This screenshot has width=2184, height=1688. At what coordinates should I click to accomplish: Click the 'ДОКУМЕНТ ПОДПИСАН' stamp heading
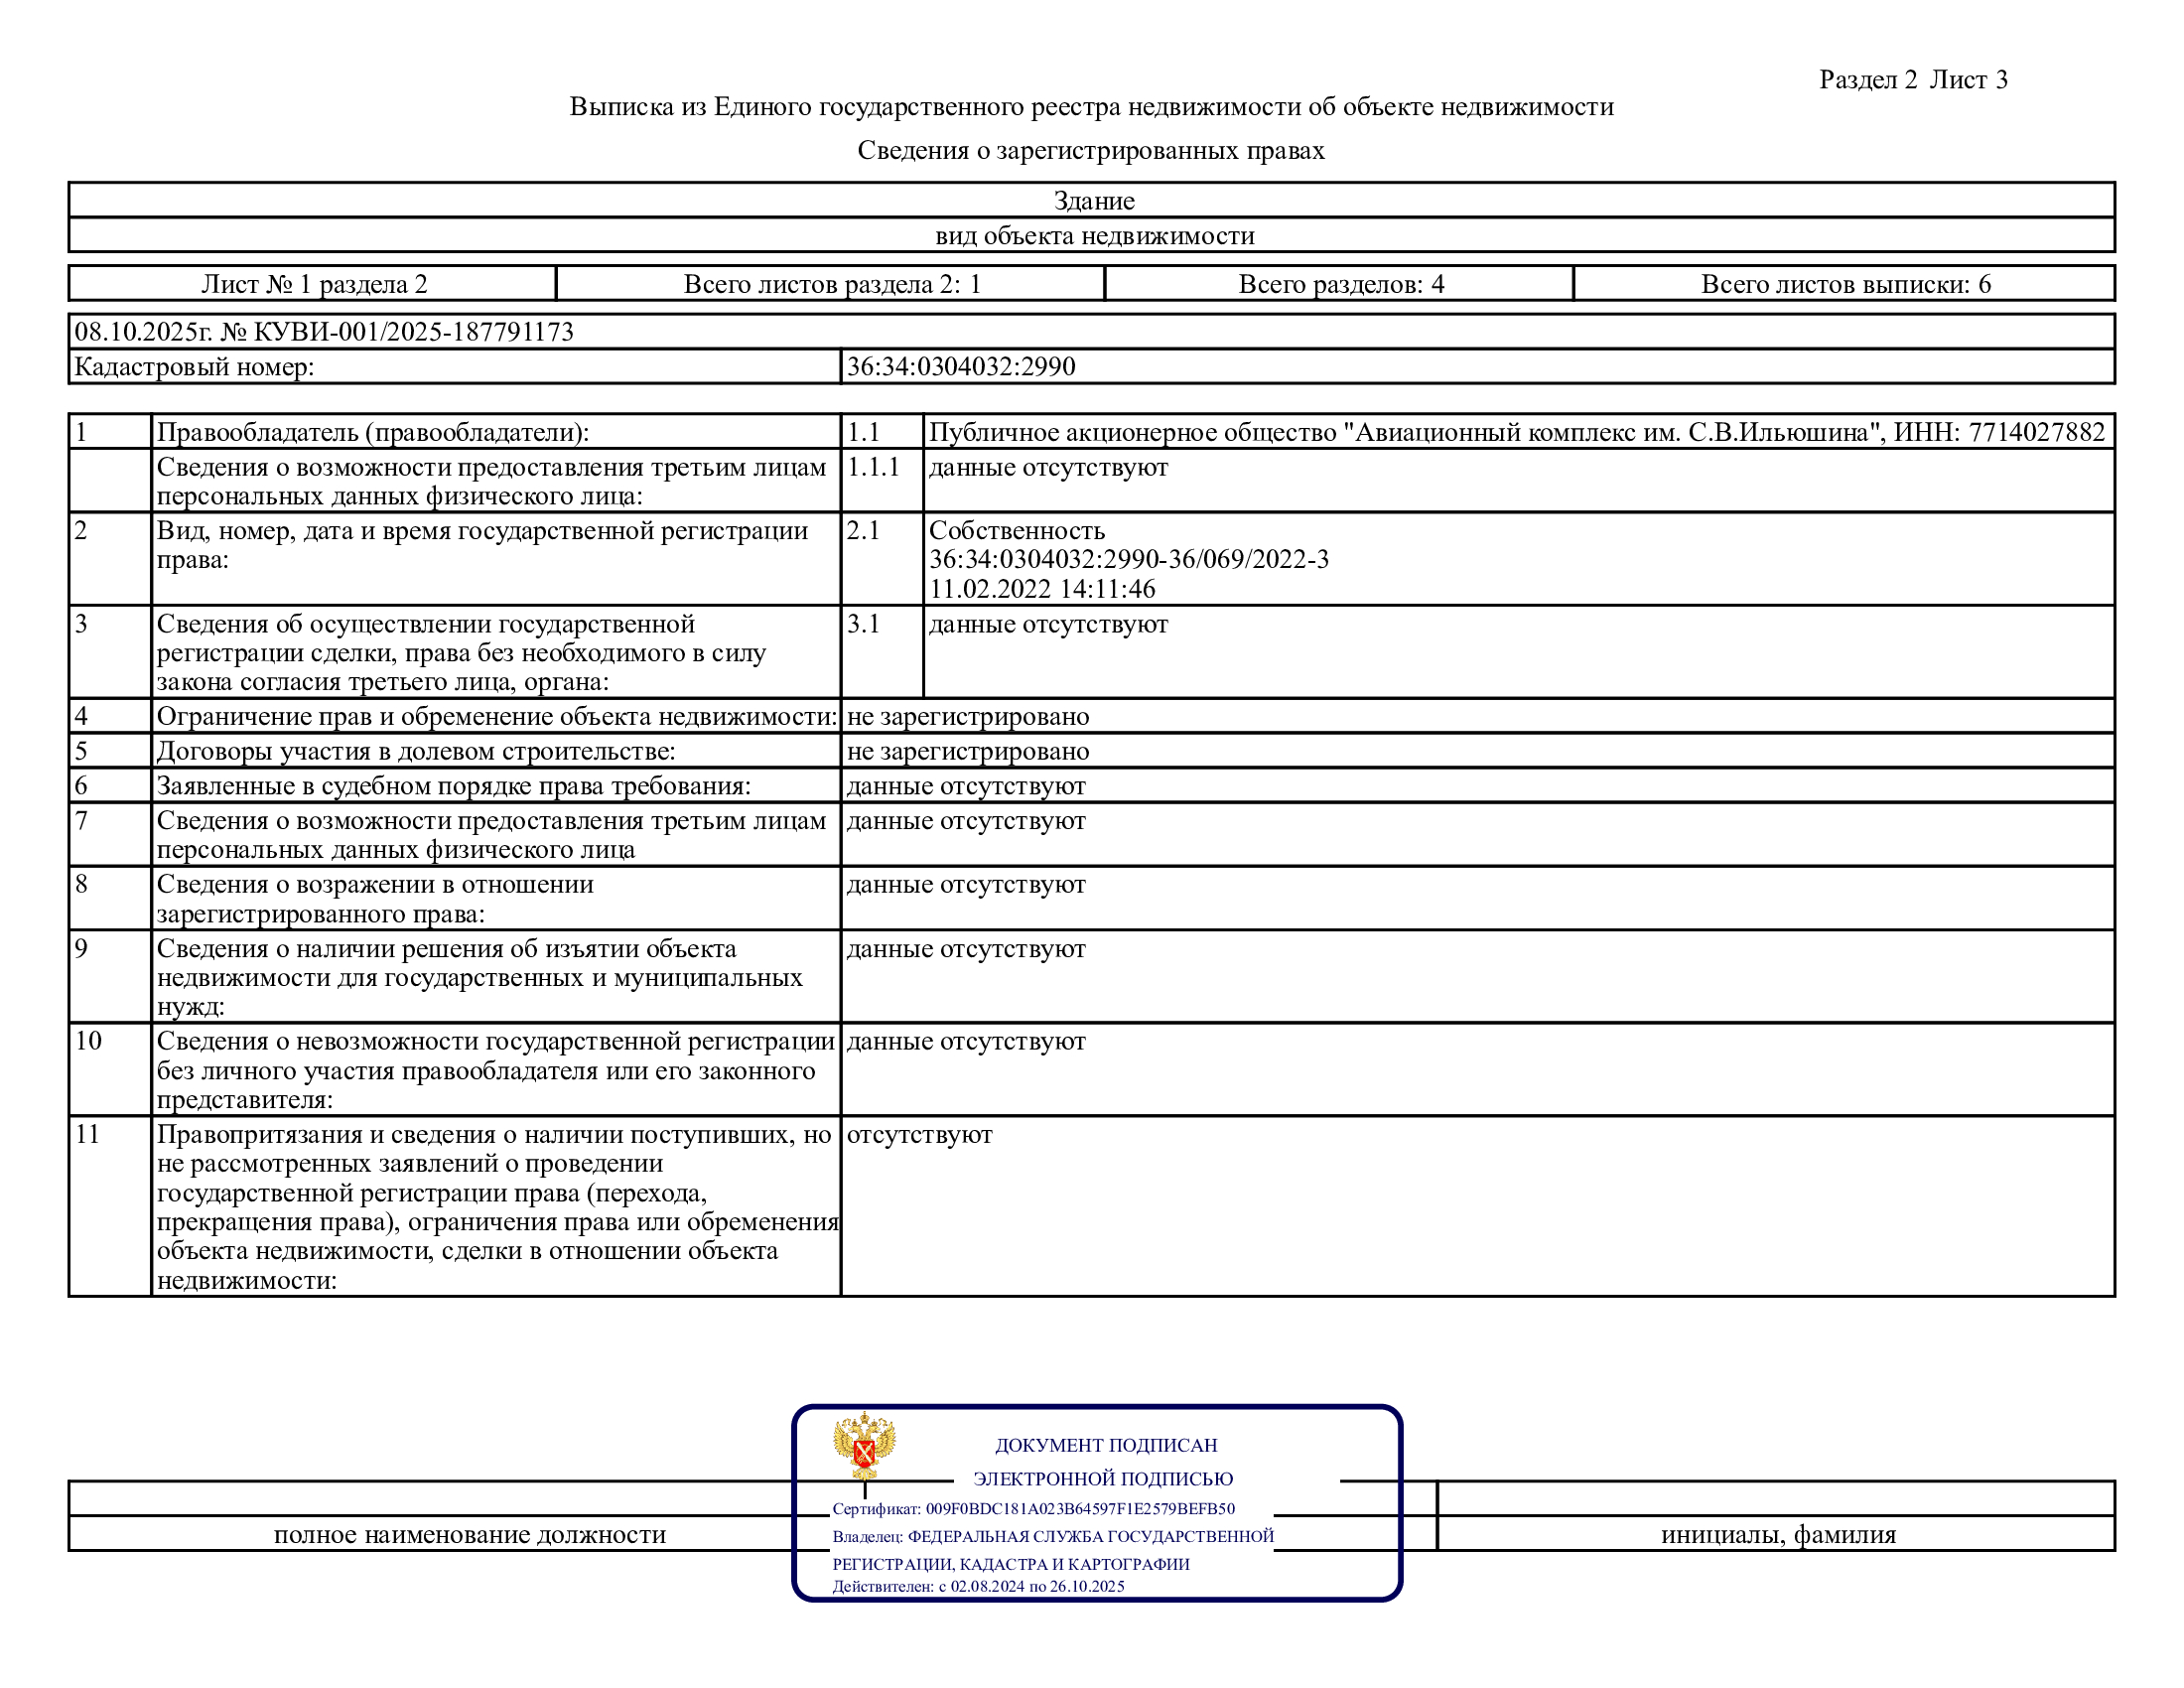[1105, 1445]
